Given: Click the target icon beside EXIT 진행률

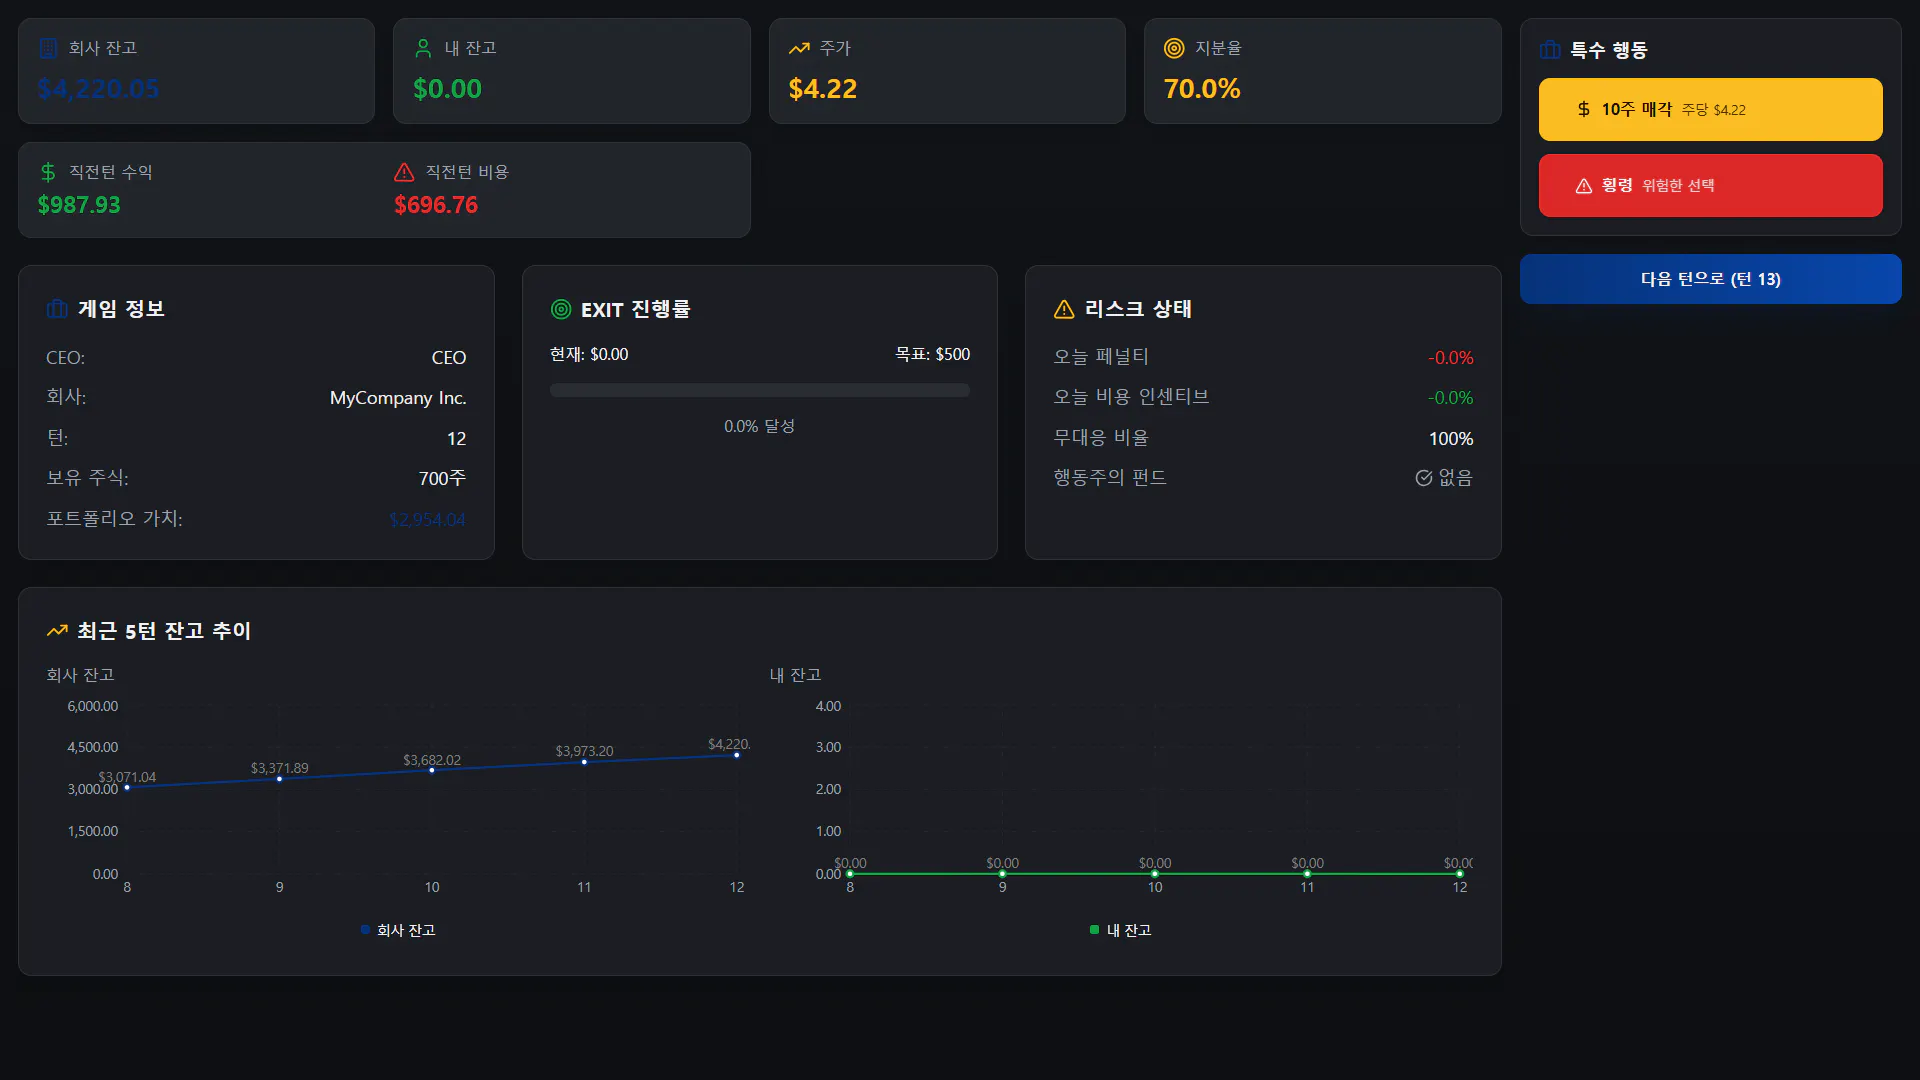Looking at the screenshot, I should tap(561, 309).
